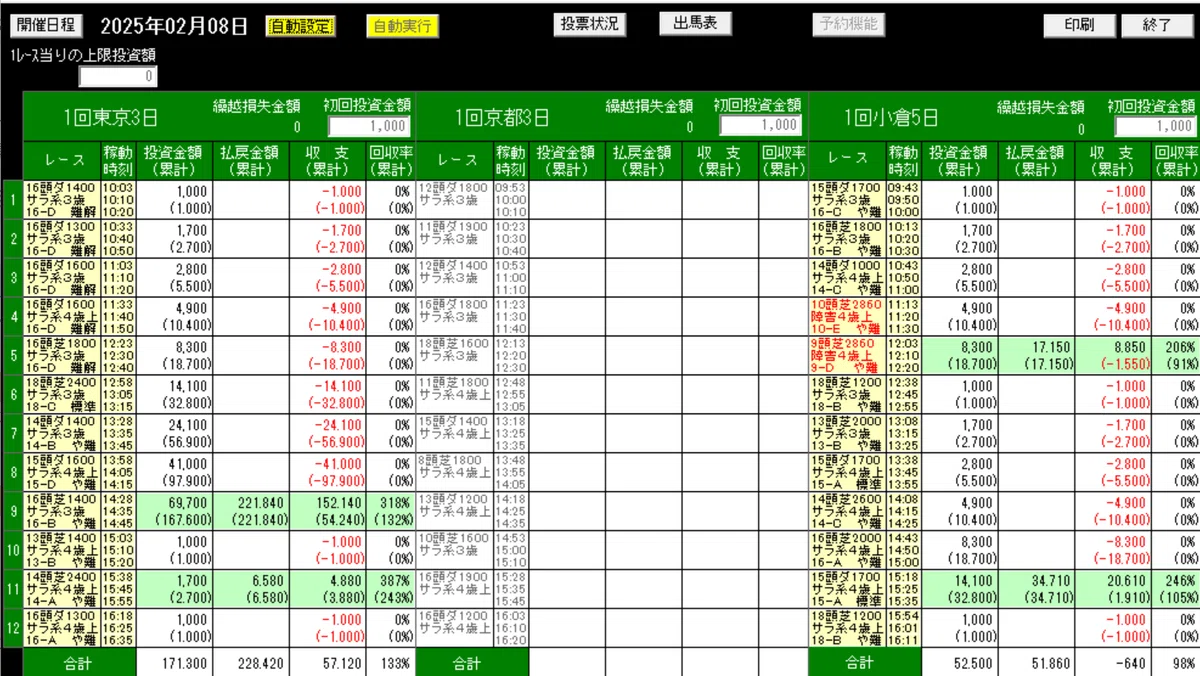Click Tokyo race 11 cell 14頭芝2400

tap(61, 590)
